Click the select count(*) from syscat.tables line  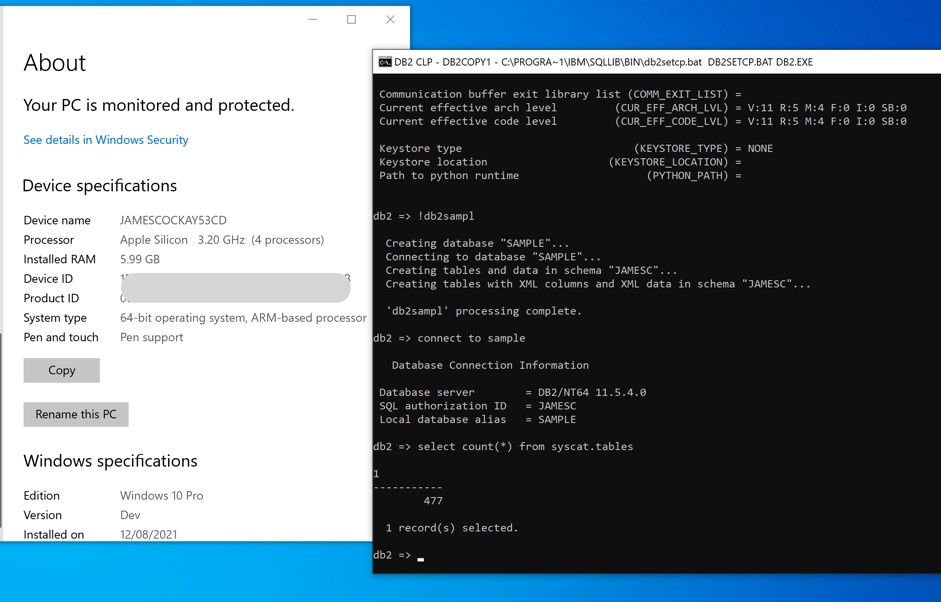503,447
